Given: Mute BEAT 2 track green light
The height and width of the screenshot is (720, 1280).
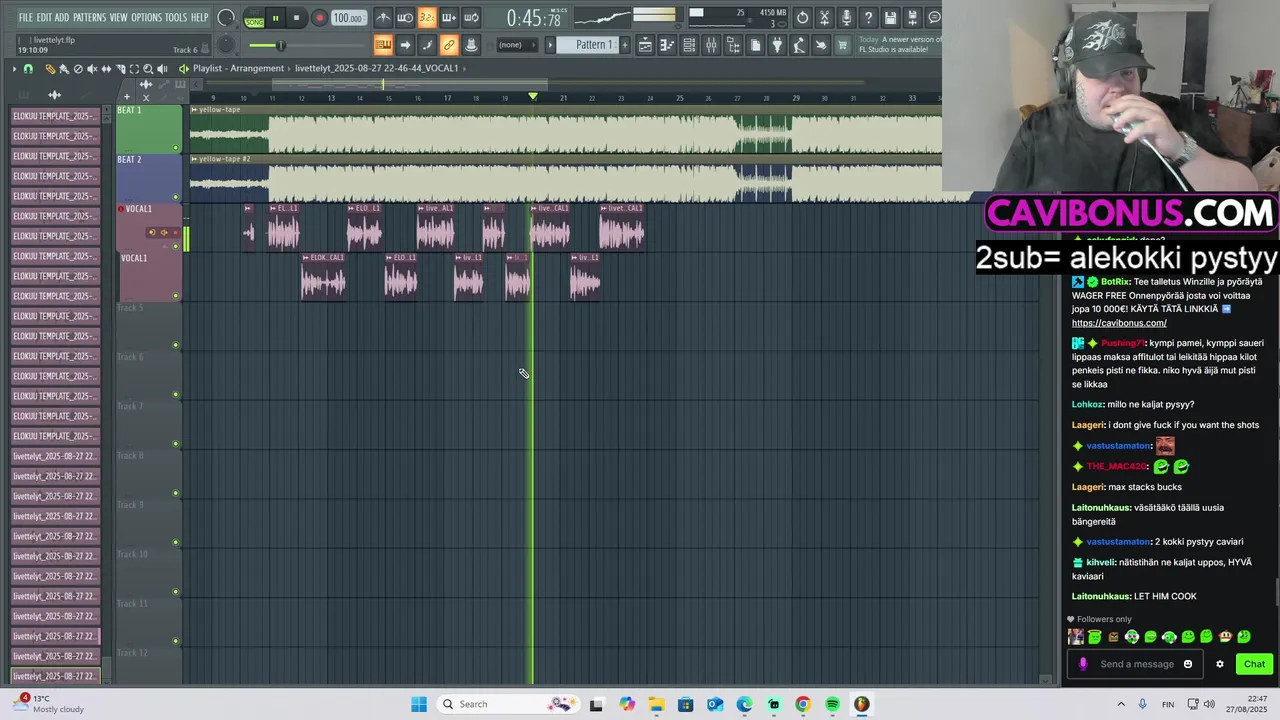Looking at the screenshot, I should pyautogui.click(x=176, y=197).
